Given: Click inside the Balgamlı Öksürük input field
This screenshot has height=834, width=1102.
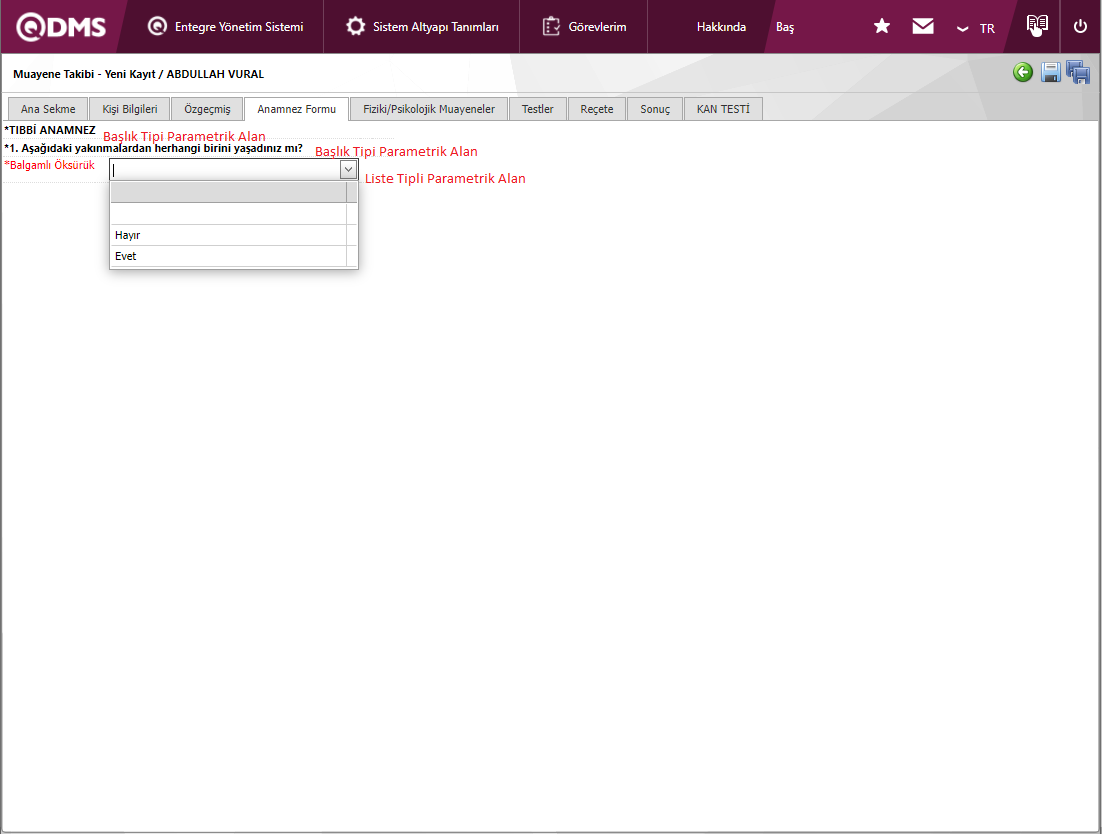Looking at the screenshot, I should point(225,169).
